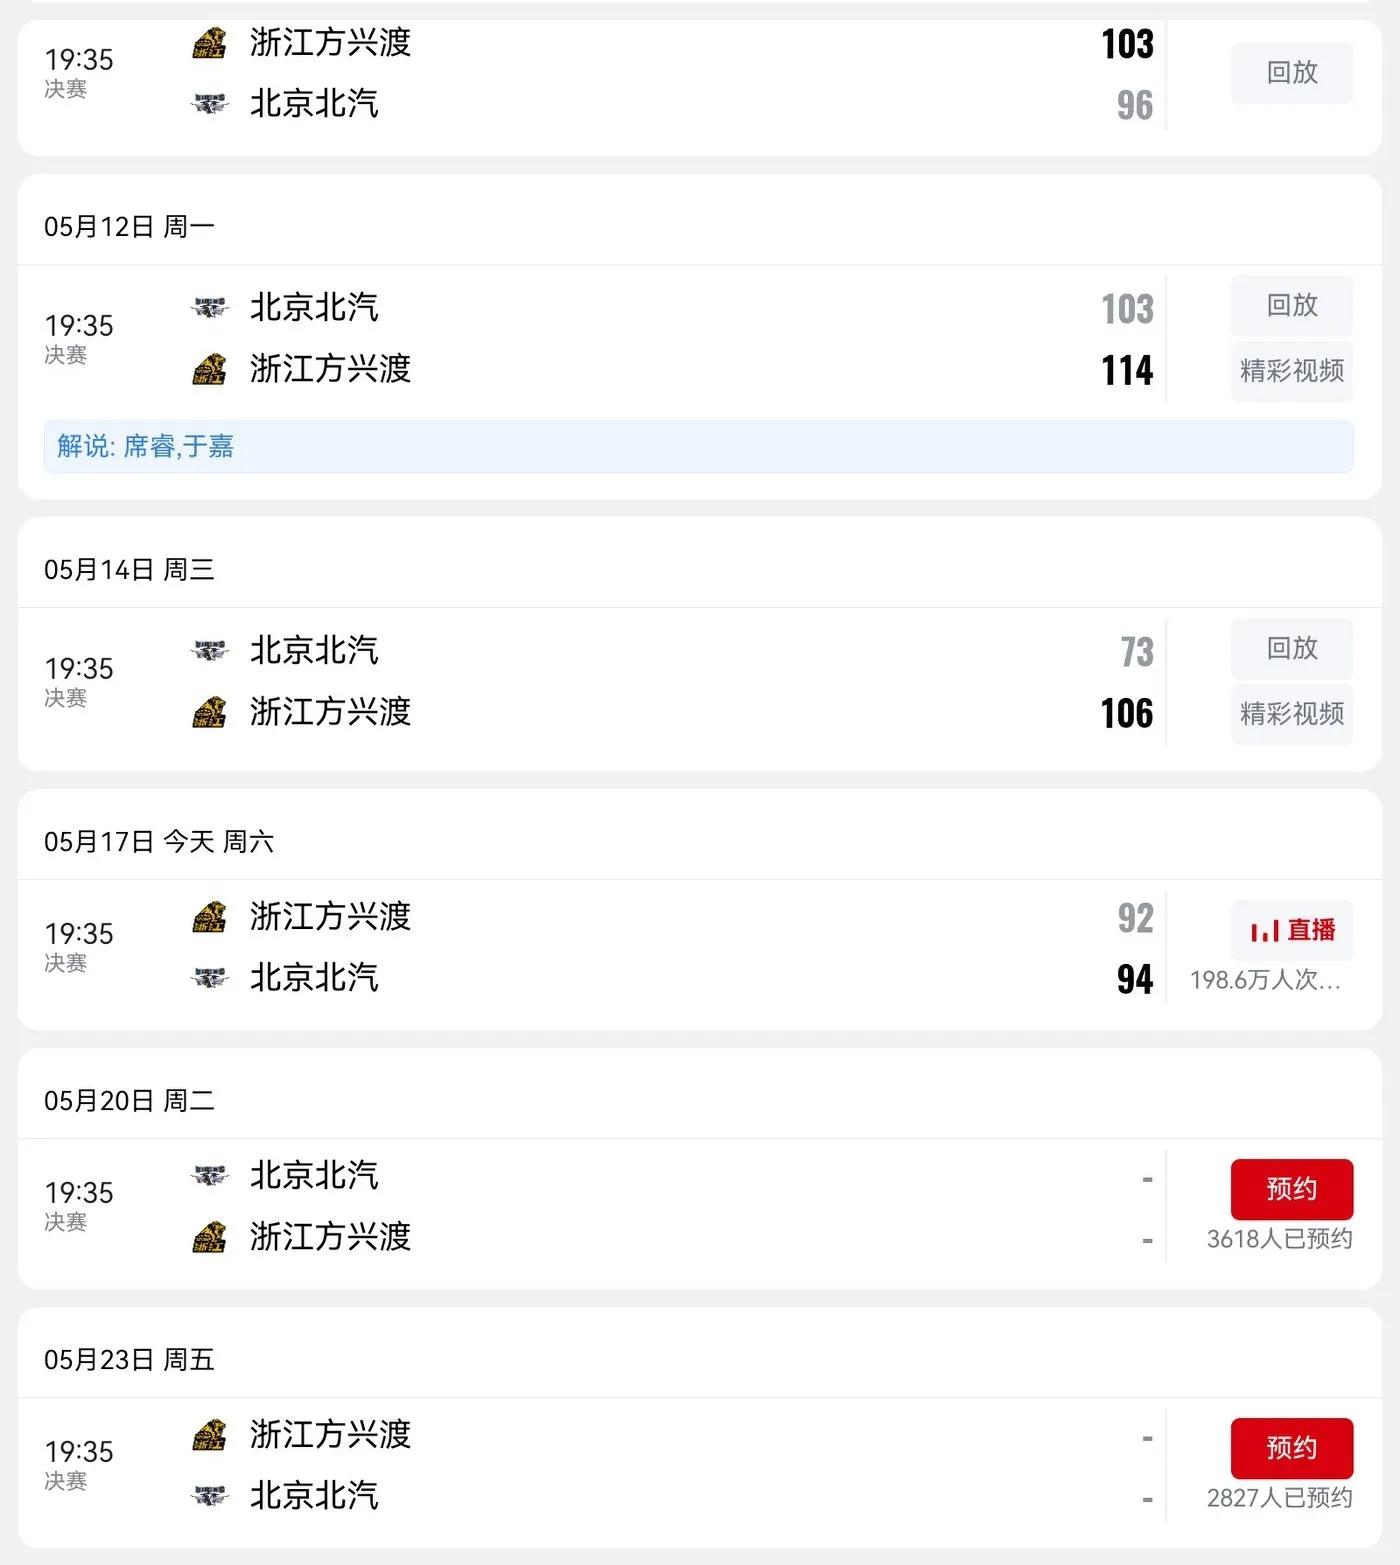Open 回放 replay for May 14 game
Screen dimensions: 1400x1565
[1292, 649]
